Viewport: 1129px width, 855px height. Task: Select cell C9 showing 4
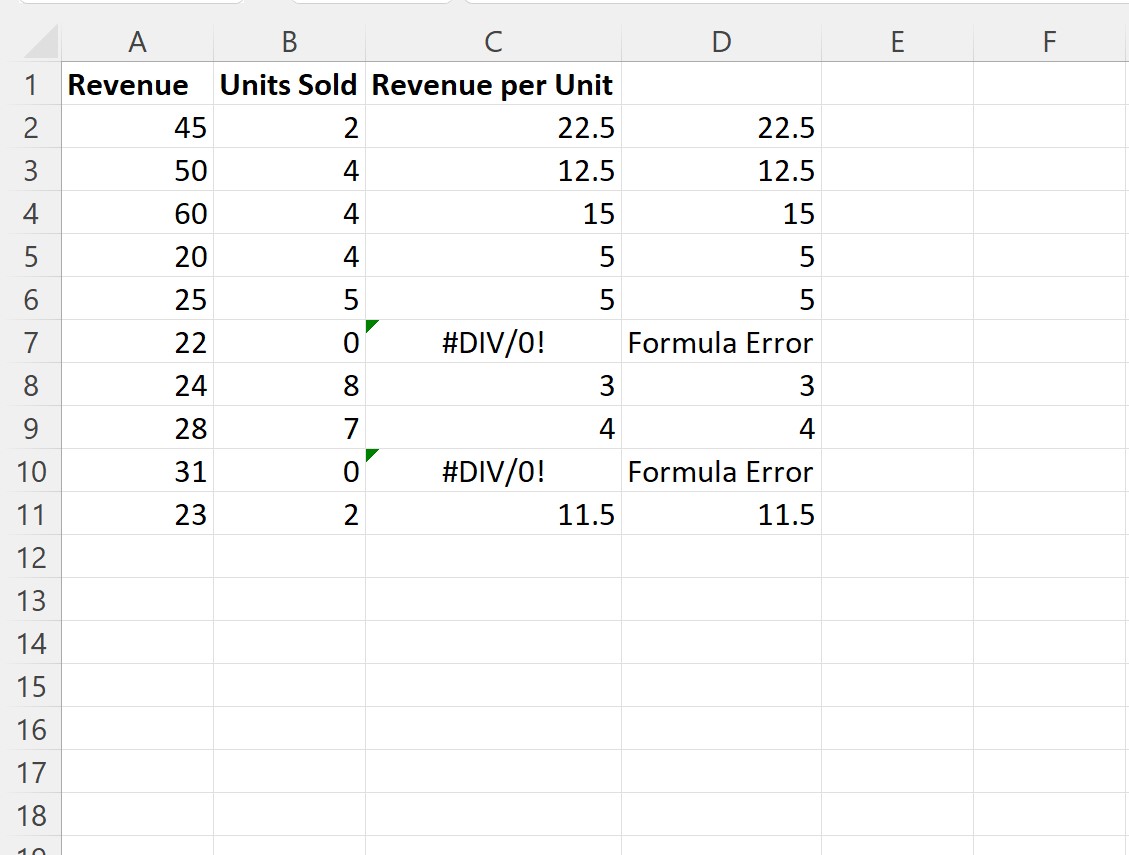click(493, 428)
